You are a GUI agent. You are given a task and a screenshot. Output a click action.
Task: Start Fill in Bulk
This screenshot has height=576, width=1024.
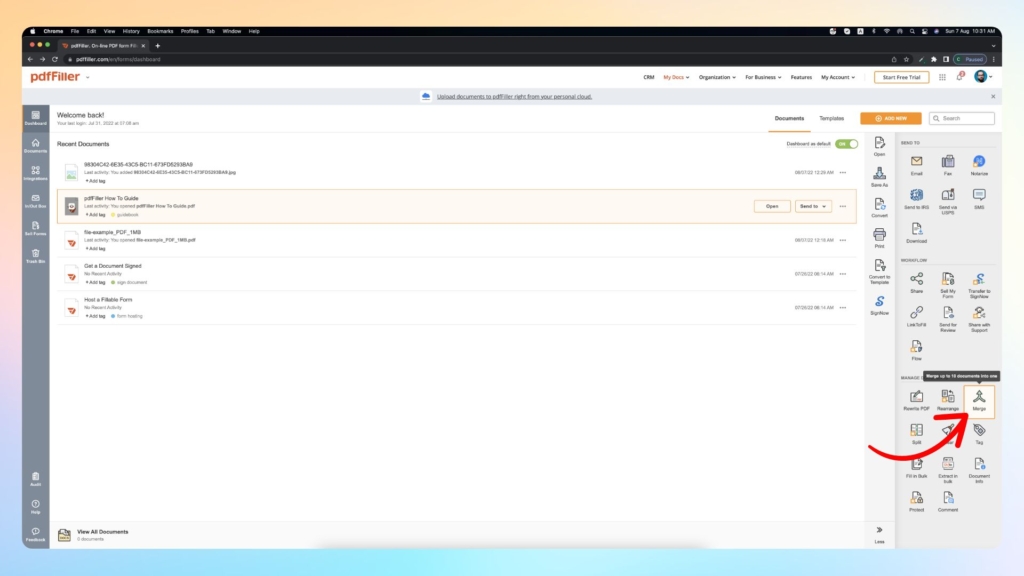[x=916, y=468]
